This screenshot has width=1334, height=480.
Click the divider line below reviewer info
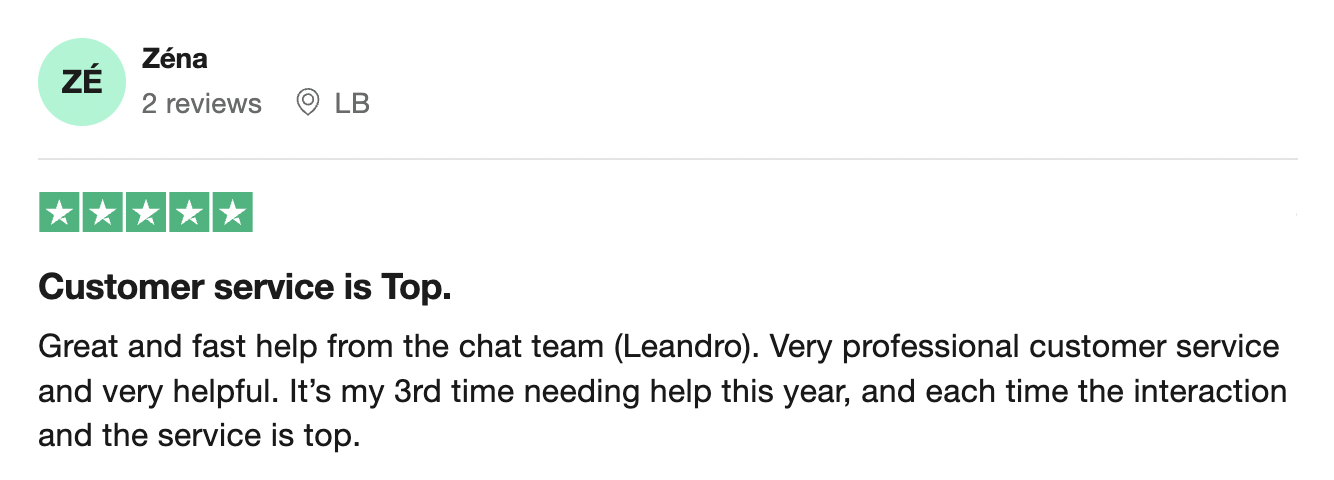pos(667,159)
